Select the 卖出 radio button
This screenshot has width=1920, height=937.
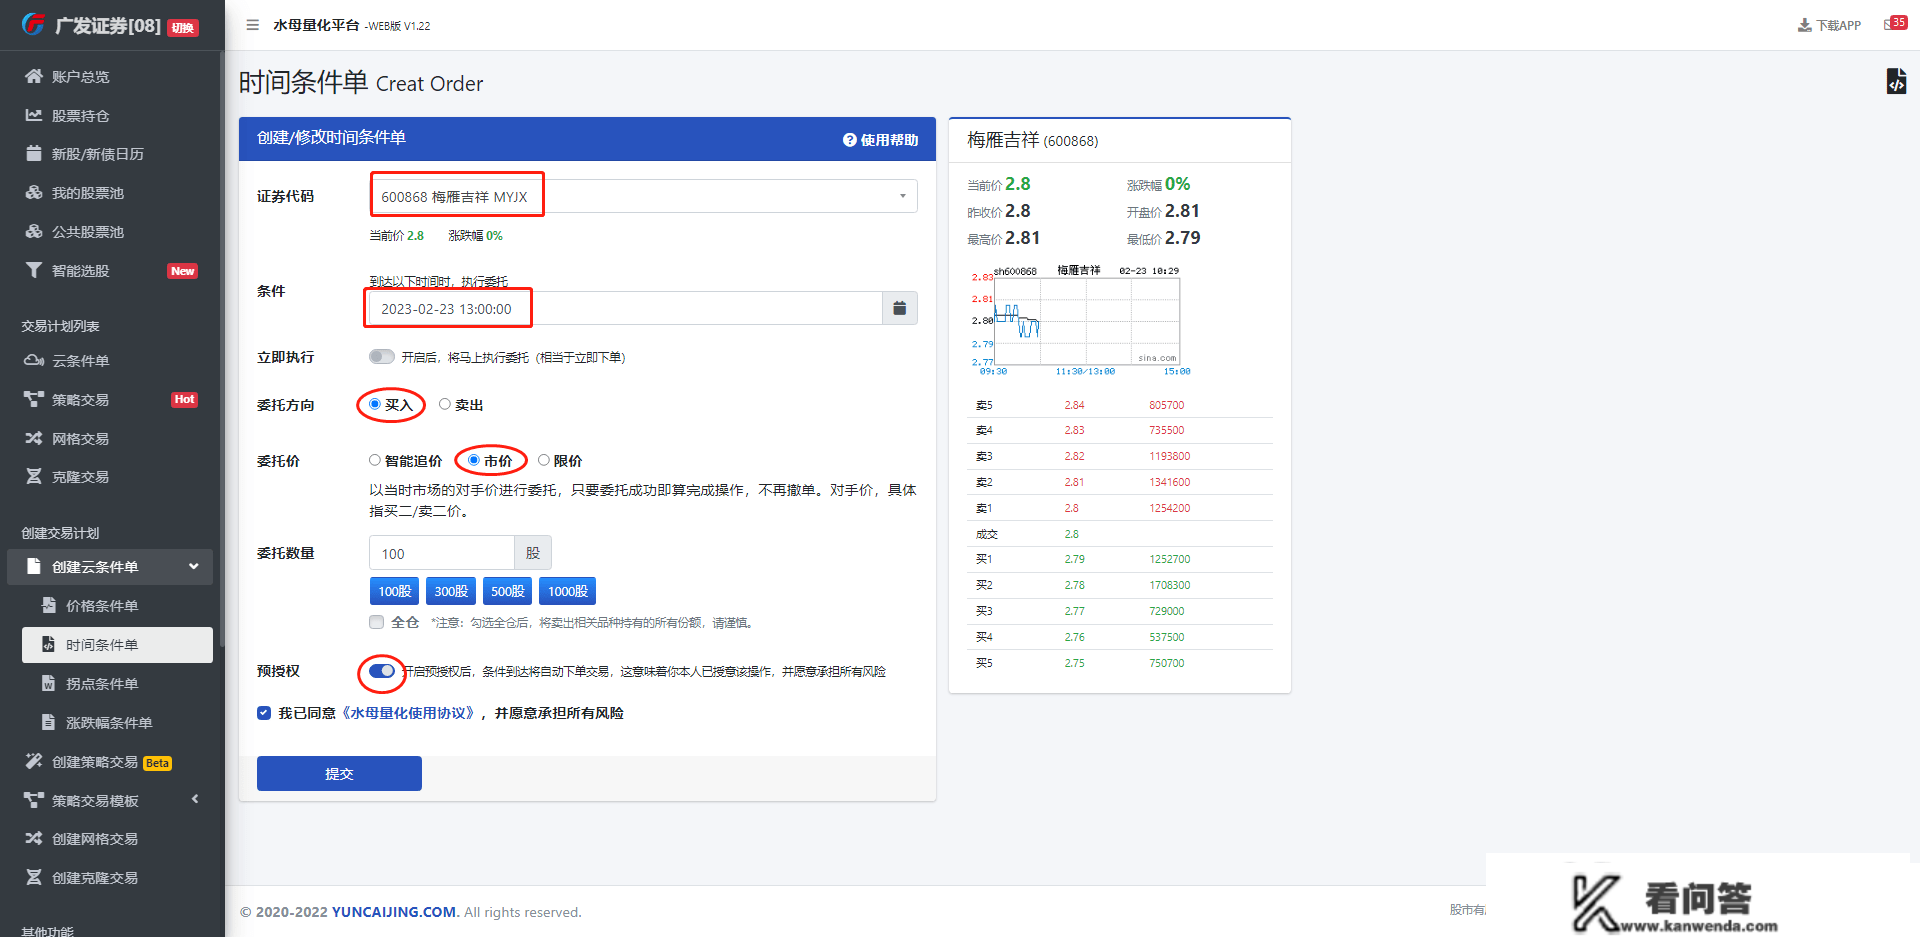pyautogui.click(x=445, y=404)
